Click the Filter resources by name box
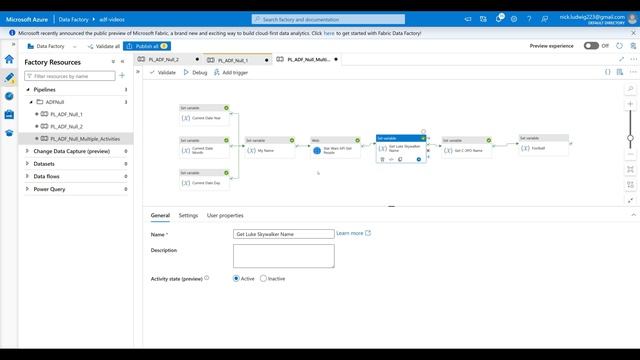The image size is (640, 360). click(70, 76)
